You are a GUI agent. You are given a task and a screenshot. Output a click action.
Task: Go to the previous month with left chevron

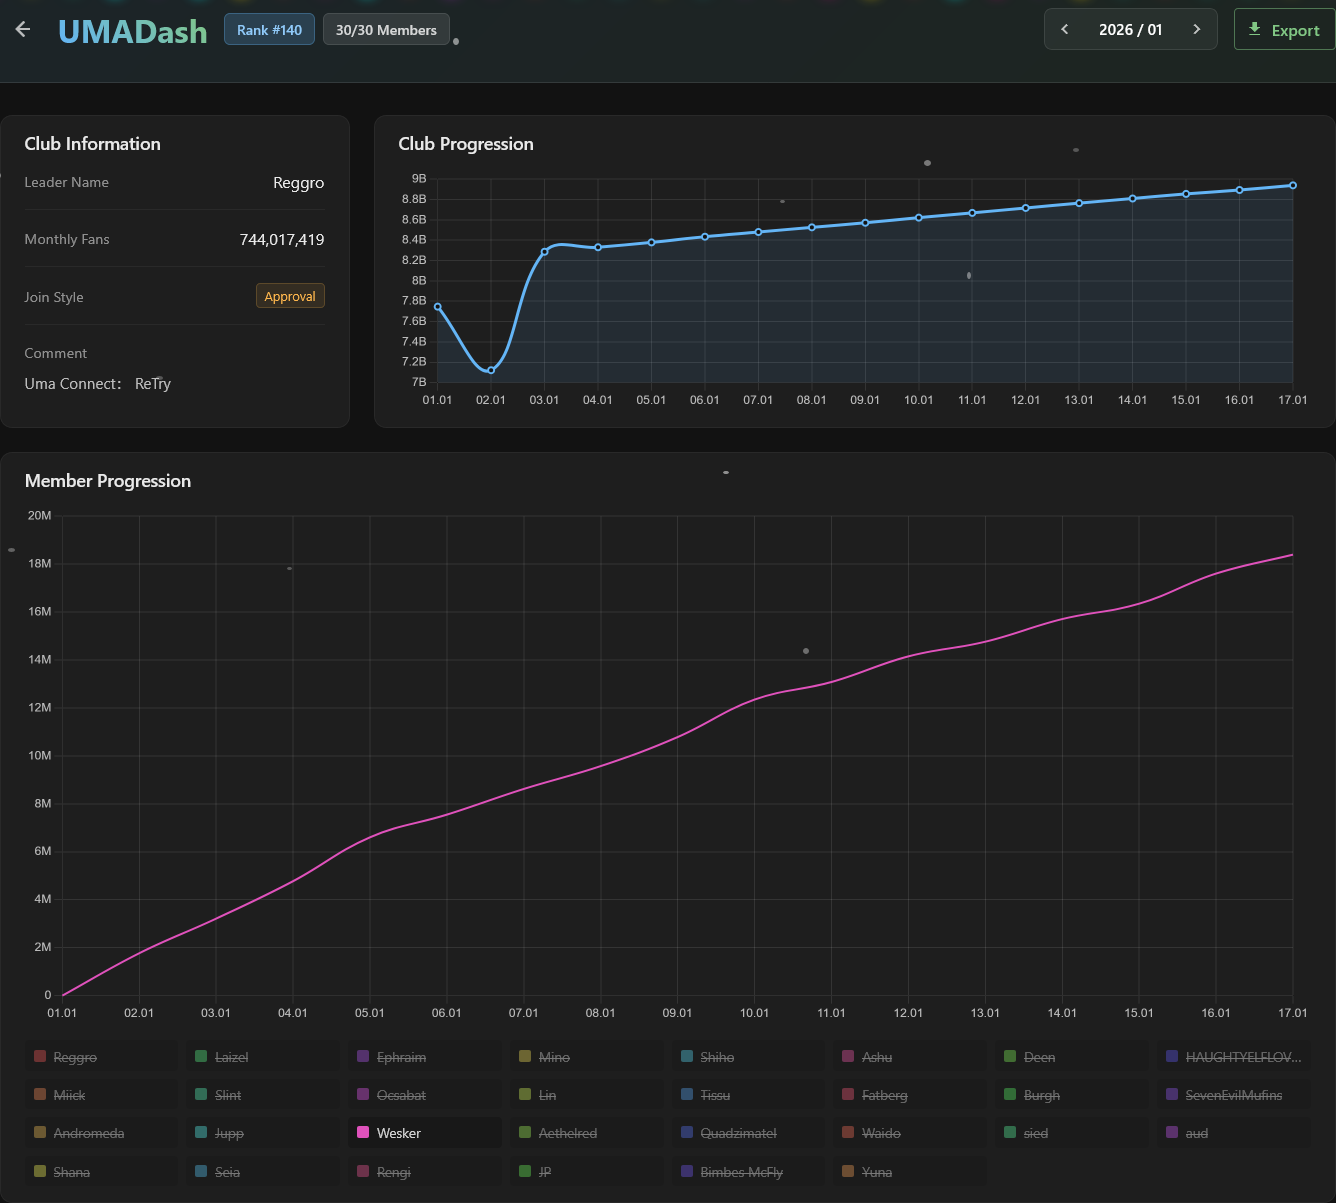1065,30
